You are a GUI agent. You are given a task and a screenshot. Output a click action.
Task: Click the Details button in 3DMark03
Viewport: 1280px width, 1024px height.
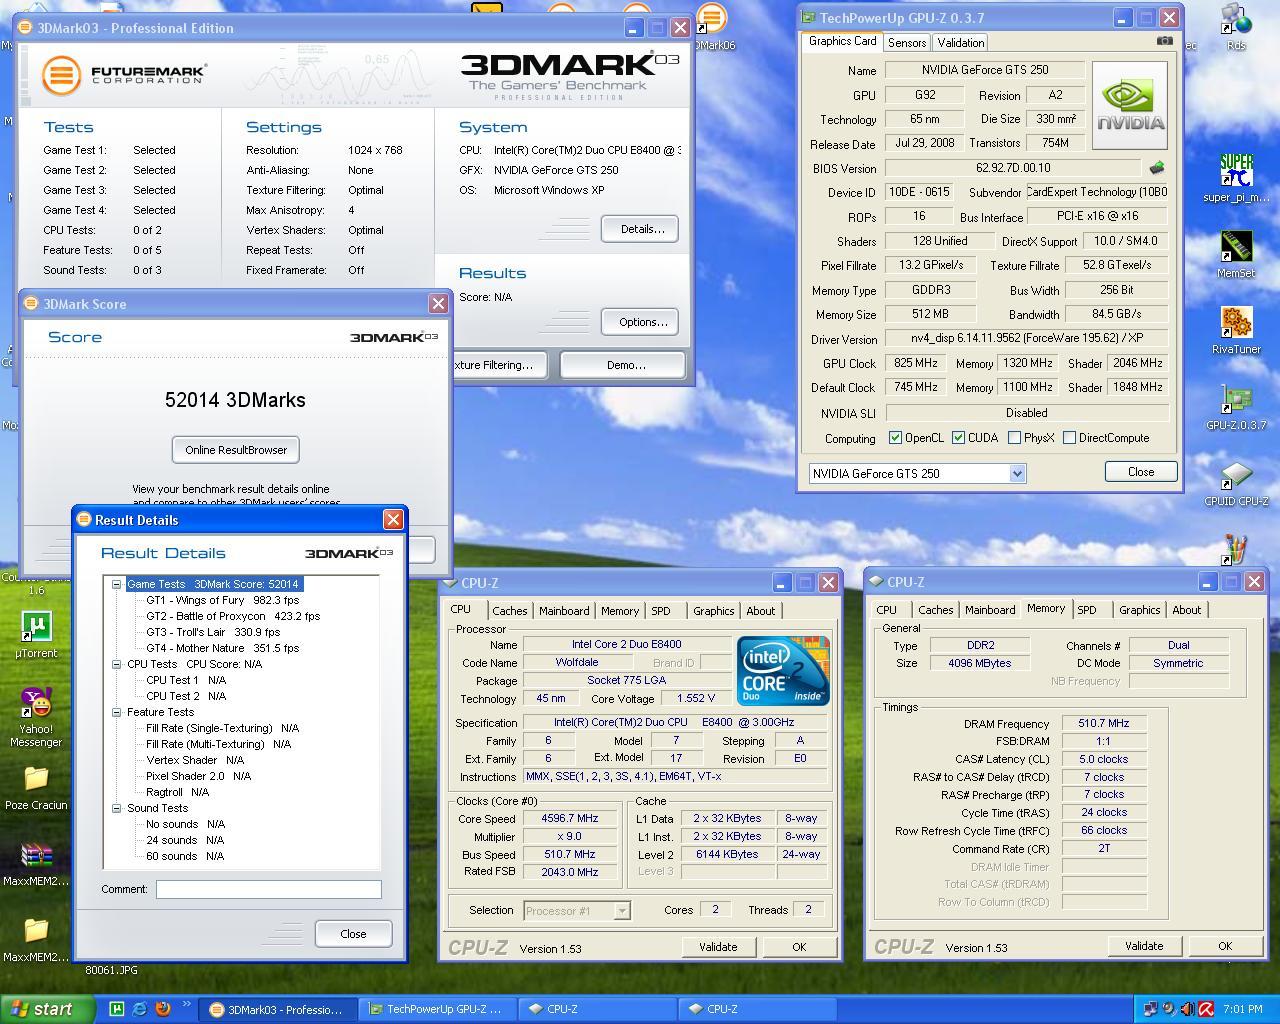[x=641, y=229]
